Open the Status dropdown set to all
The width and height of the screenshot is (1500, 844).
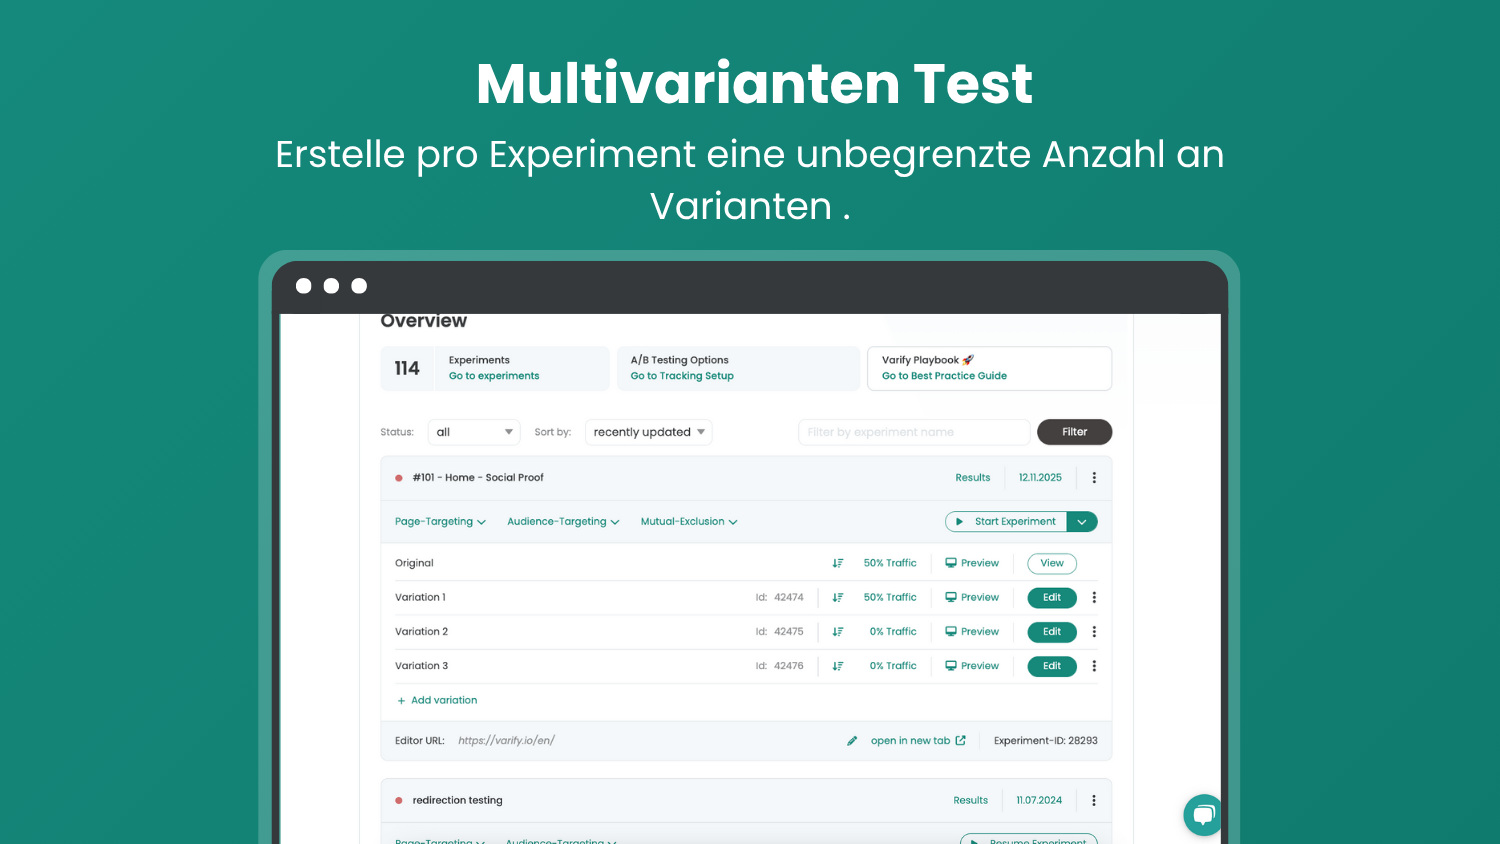474,432
